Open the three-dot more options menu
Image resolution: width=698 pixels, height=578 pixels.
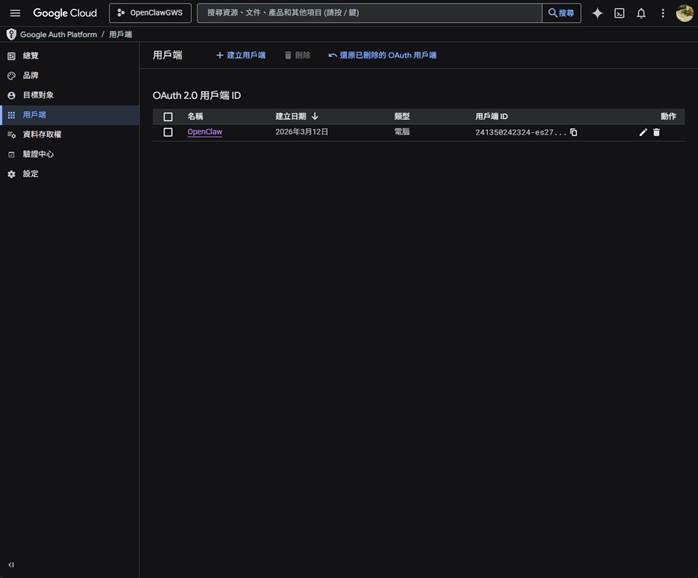tap(662, 13)
